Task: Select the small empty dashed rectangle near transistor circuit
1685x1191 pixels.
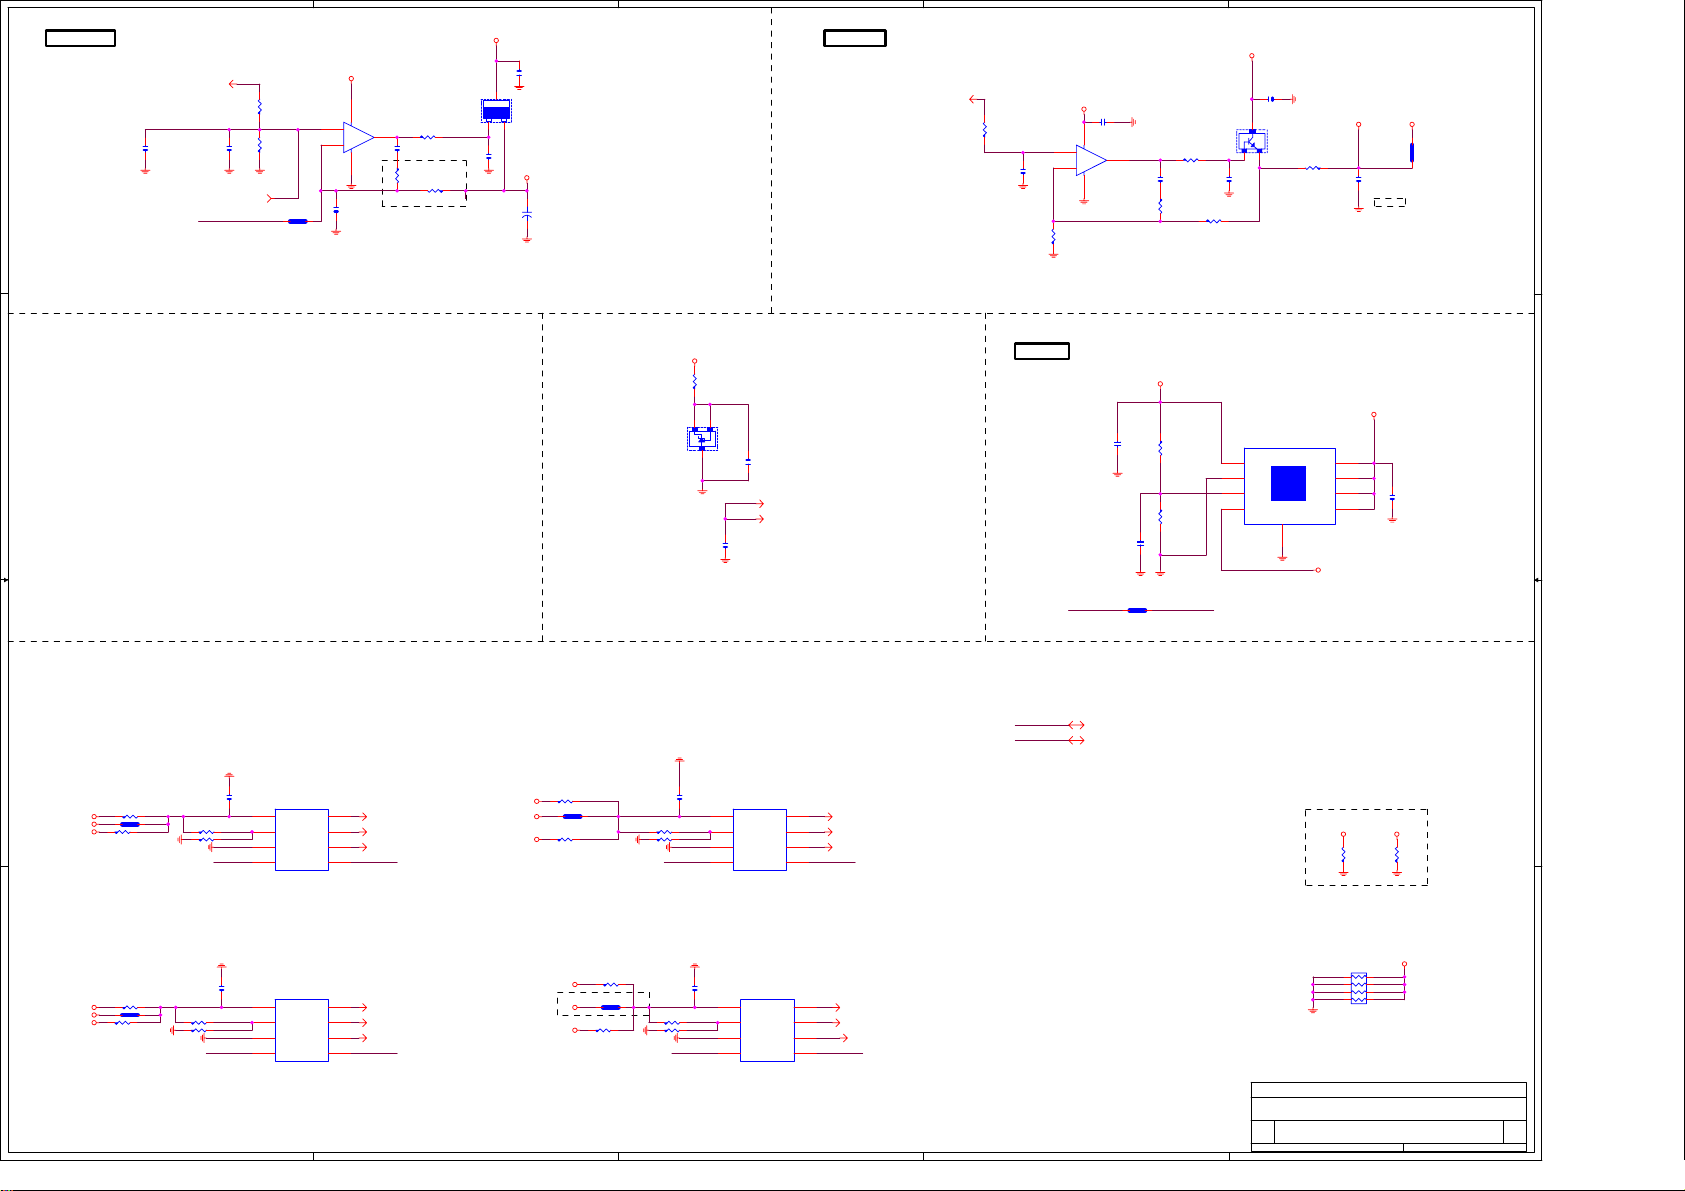Action: 1390,202
